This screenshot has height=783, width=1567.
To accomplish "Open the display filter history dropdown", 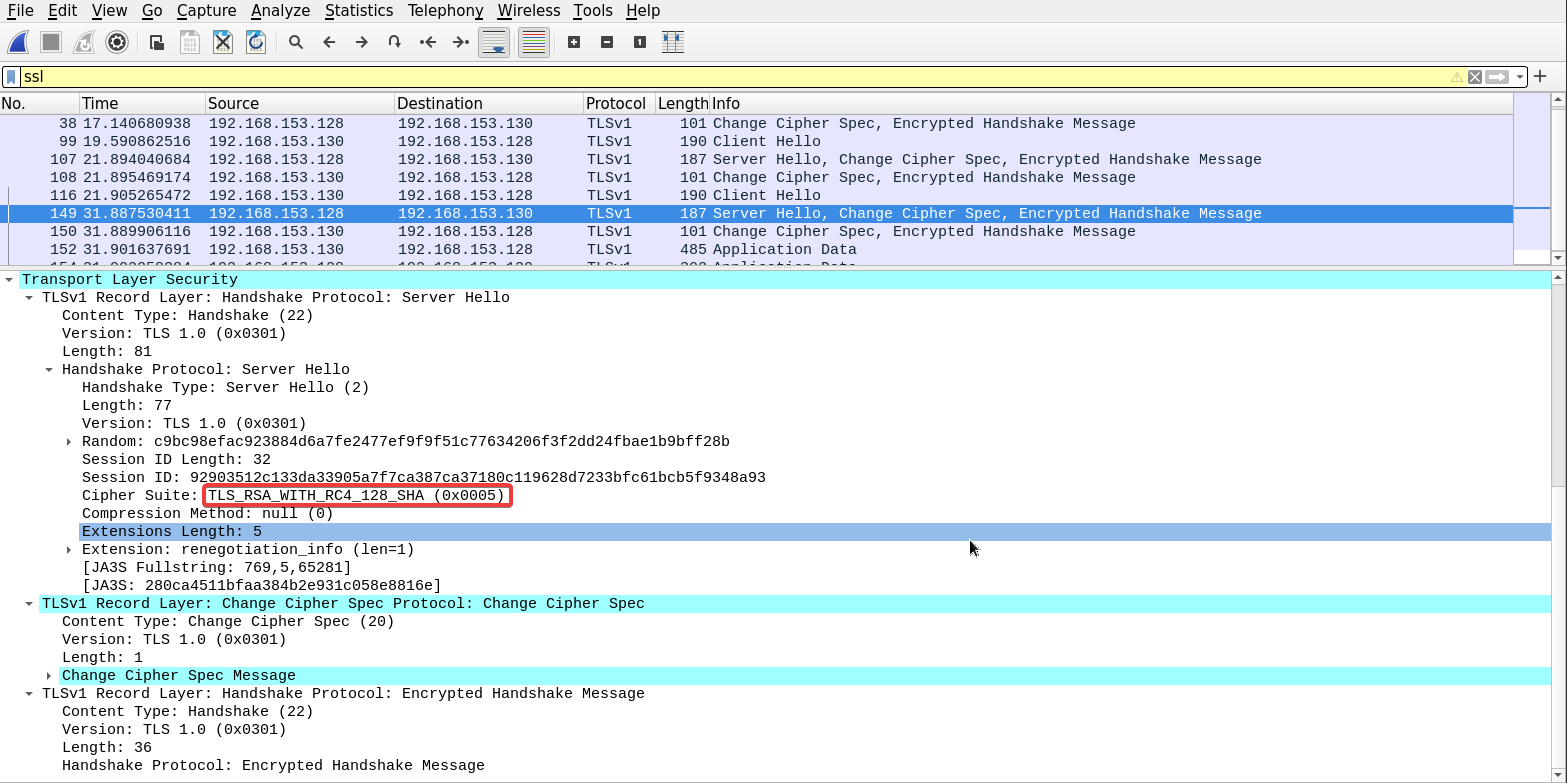I will point(1520,77).
